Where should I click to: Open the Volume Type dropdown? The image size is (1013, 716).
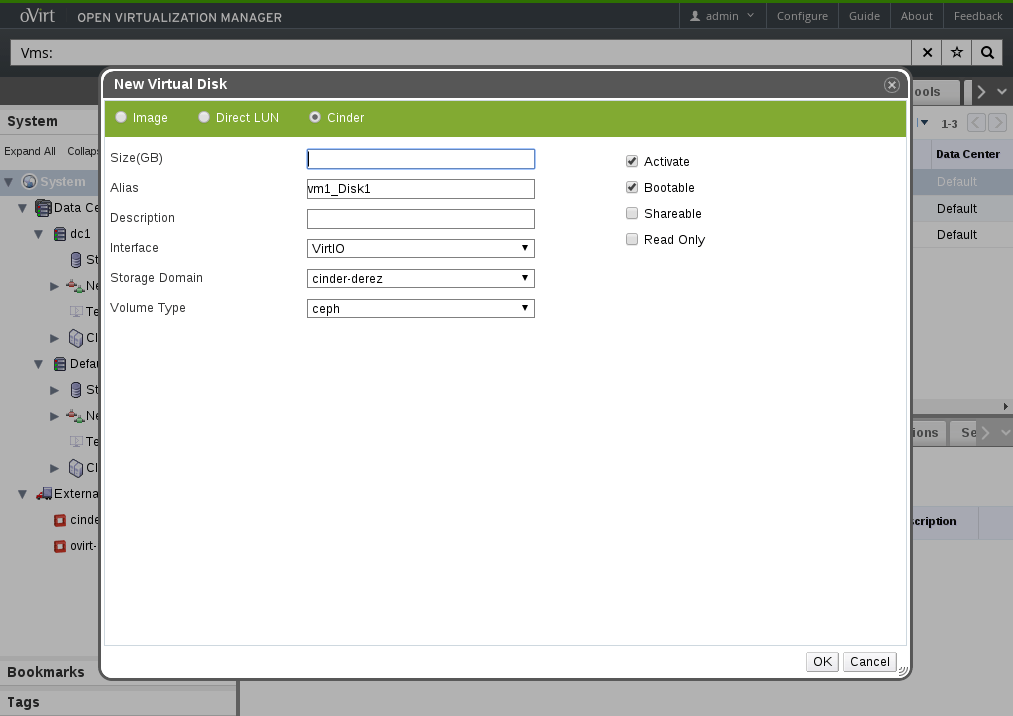tap(420, 308)
